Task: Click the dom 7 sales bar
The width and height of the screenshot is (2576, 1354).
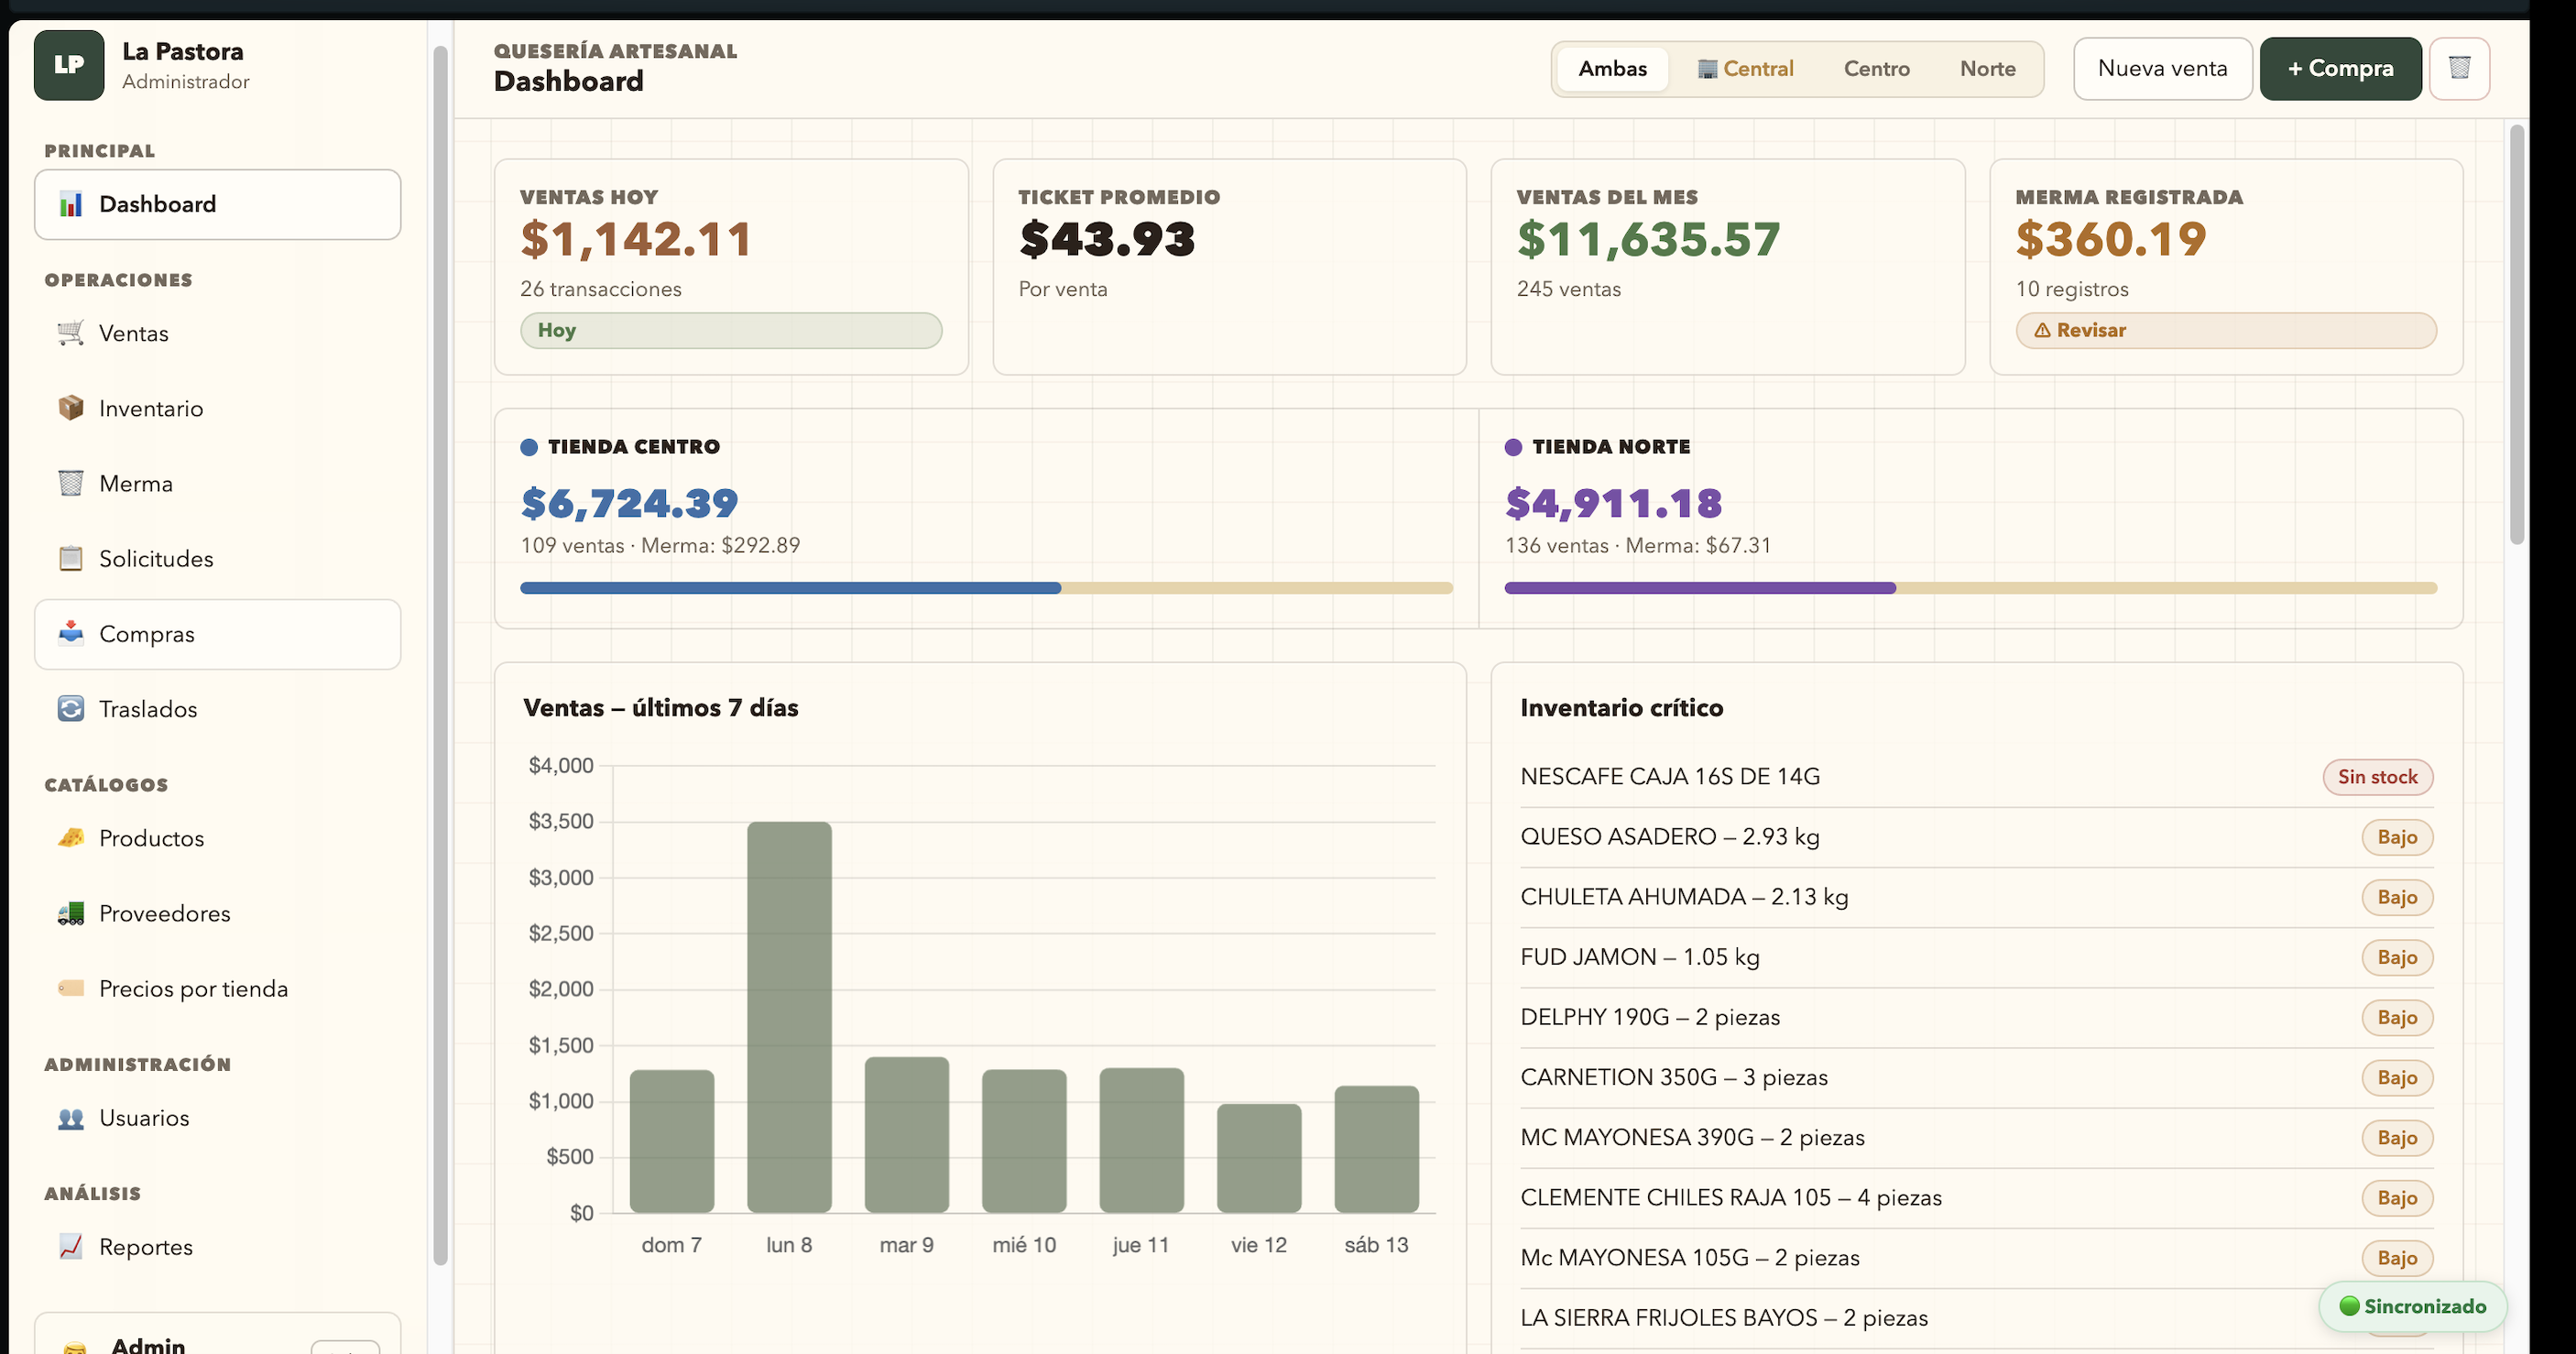Action: point(672,1141)
